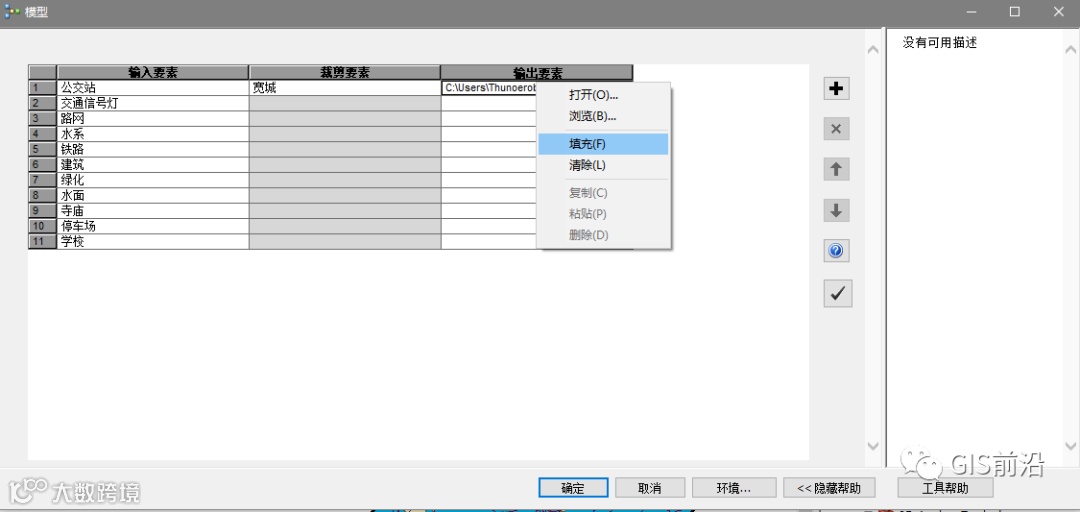Add a new row with plus icon

tap(836, 88)
